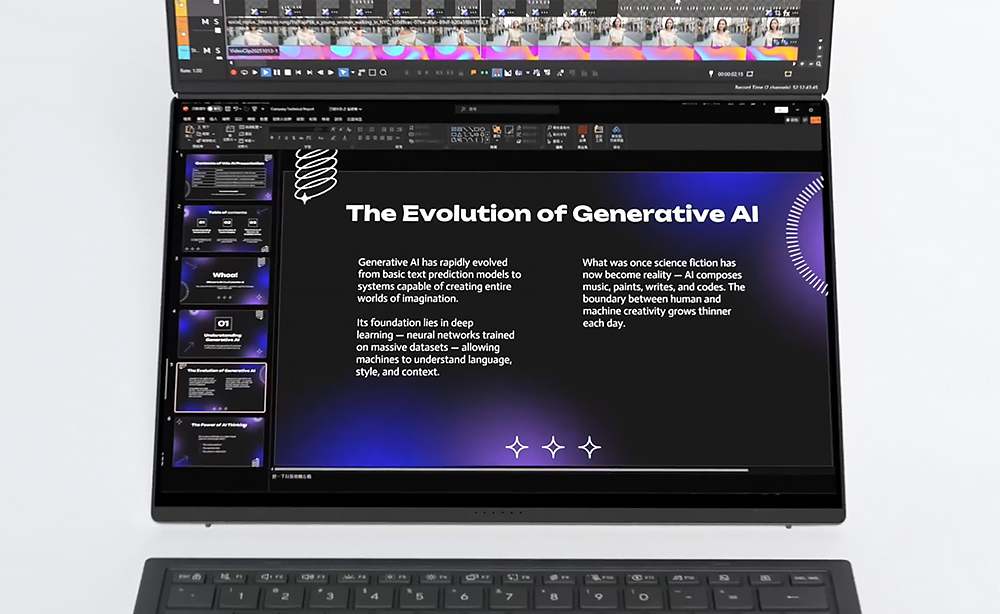Solo the top video track (S)

(x=218, y=20)
